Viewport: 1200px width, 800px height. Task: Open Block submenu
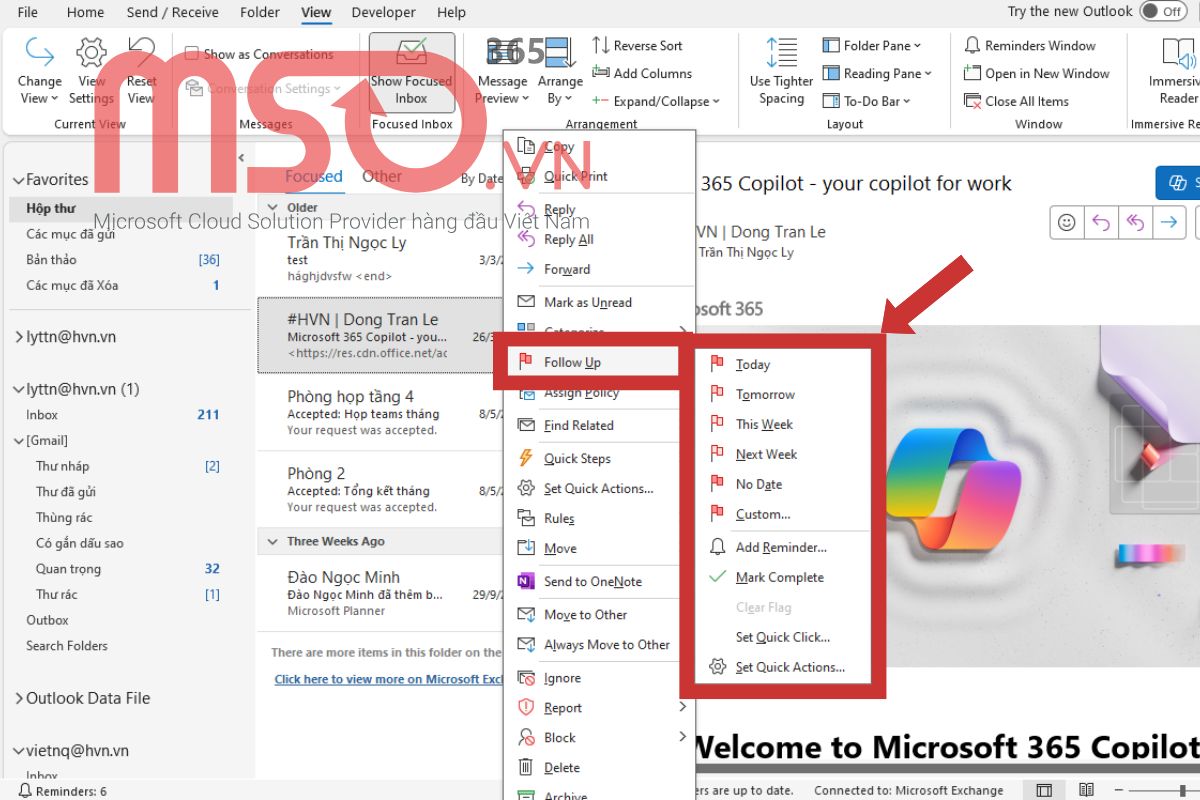[x=600, y=737]
